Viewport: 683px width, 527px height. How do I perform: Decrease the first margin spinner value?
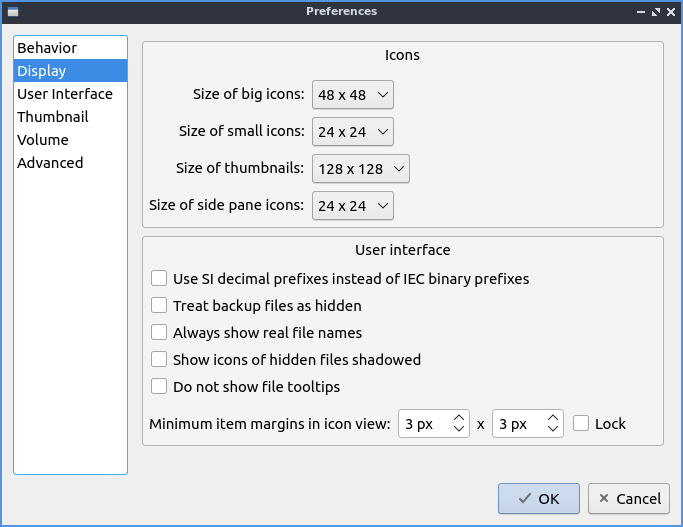coord(459,430)
